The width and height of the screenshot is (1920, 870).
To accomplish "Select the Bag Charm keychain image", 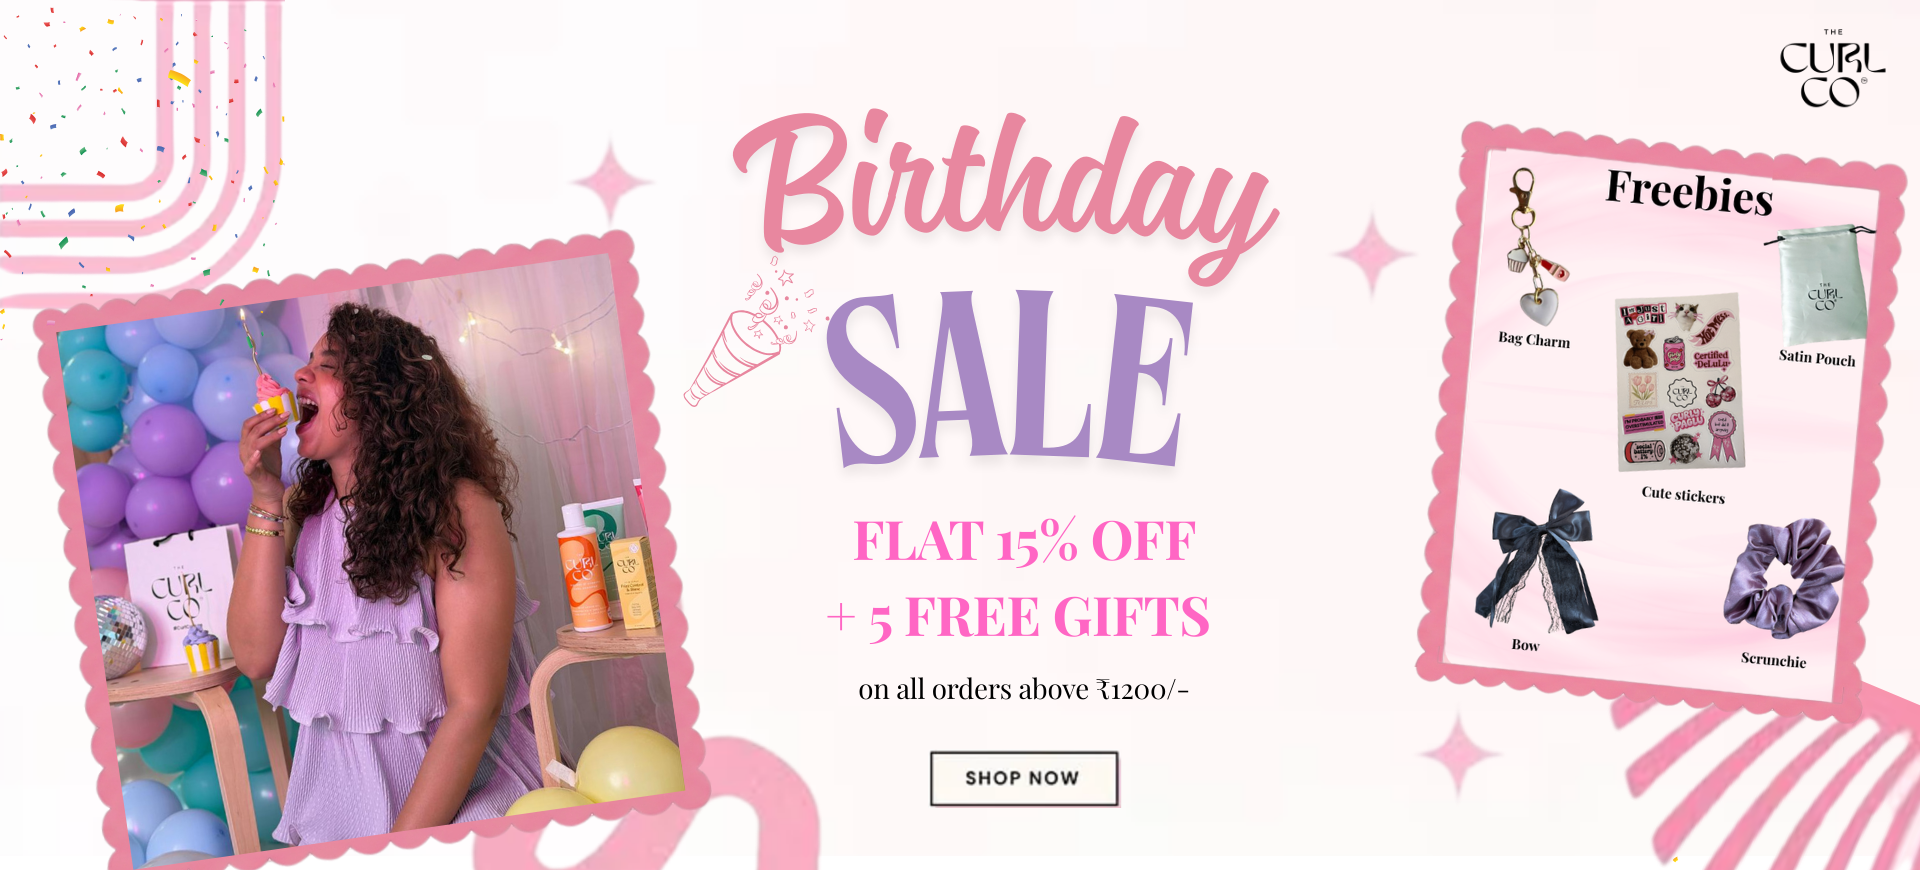I will pos(1532,247).
